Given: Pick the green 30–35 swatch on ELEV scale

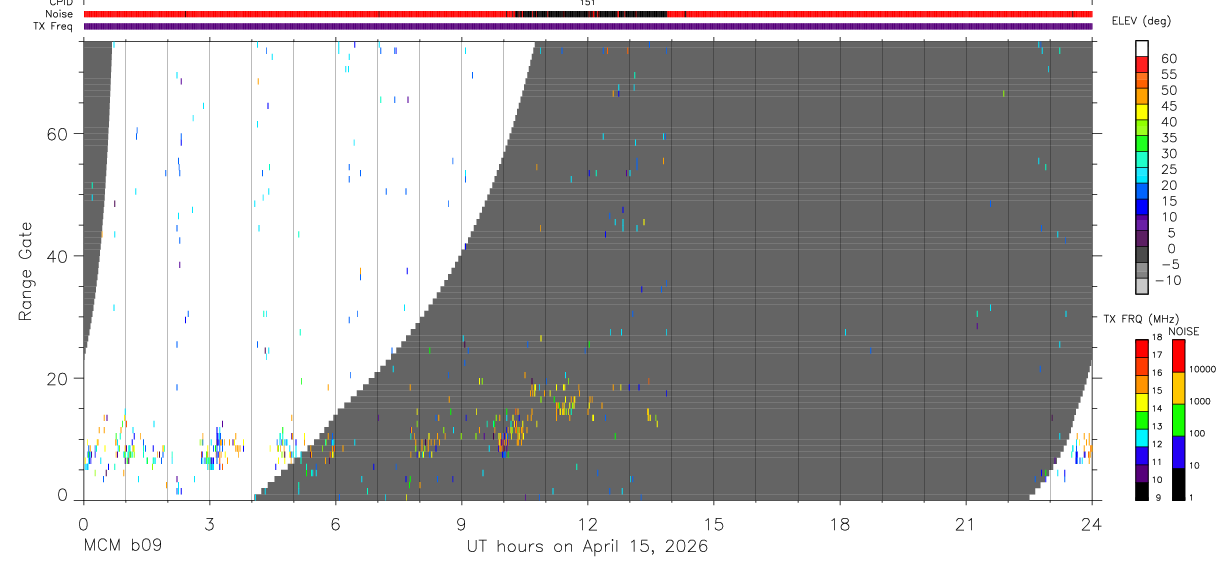Looking at the screenshot, I should click(1142, 145).
